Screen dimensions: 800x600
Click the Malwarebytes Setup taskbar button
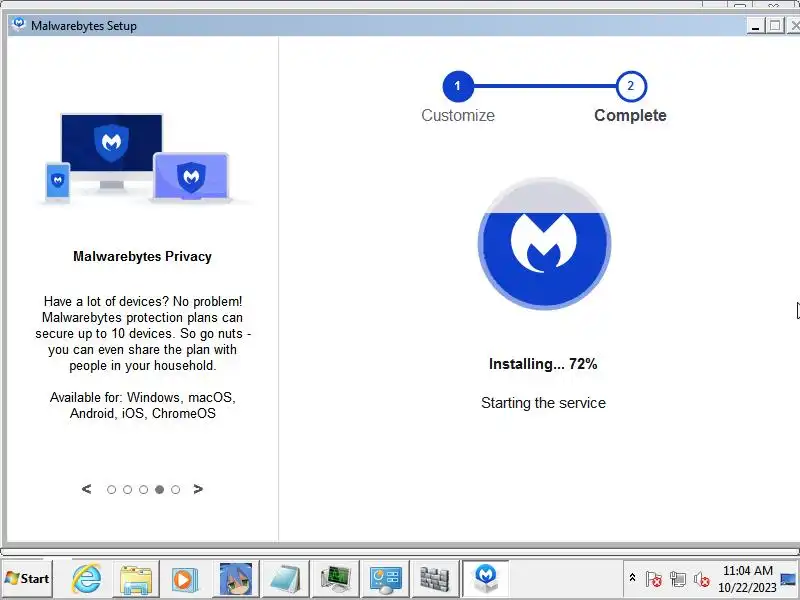[x=486, y=579]
